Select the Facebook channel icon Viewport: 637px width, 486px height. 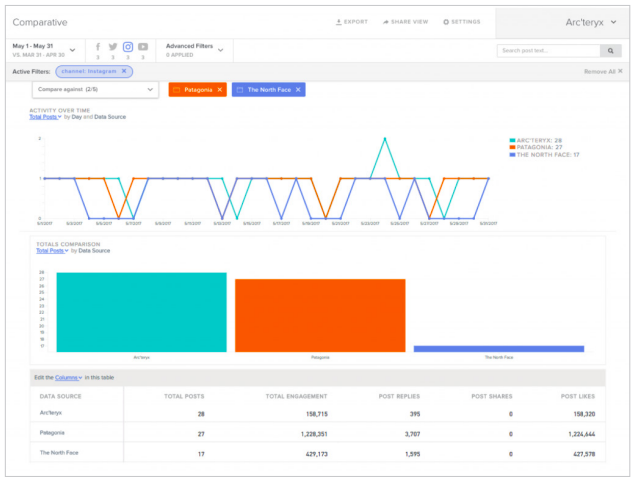pyautogui.click(x=98, y=47)
